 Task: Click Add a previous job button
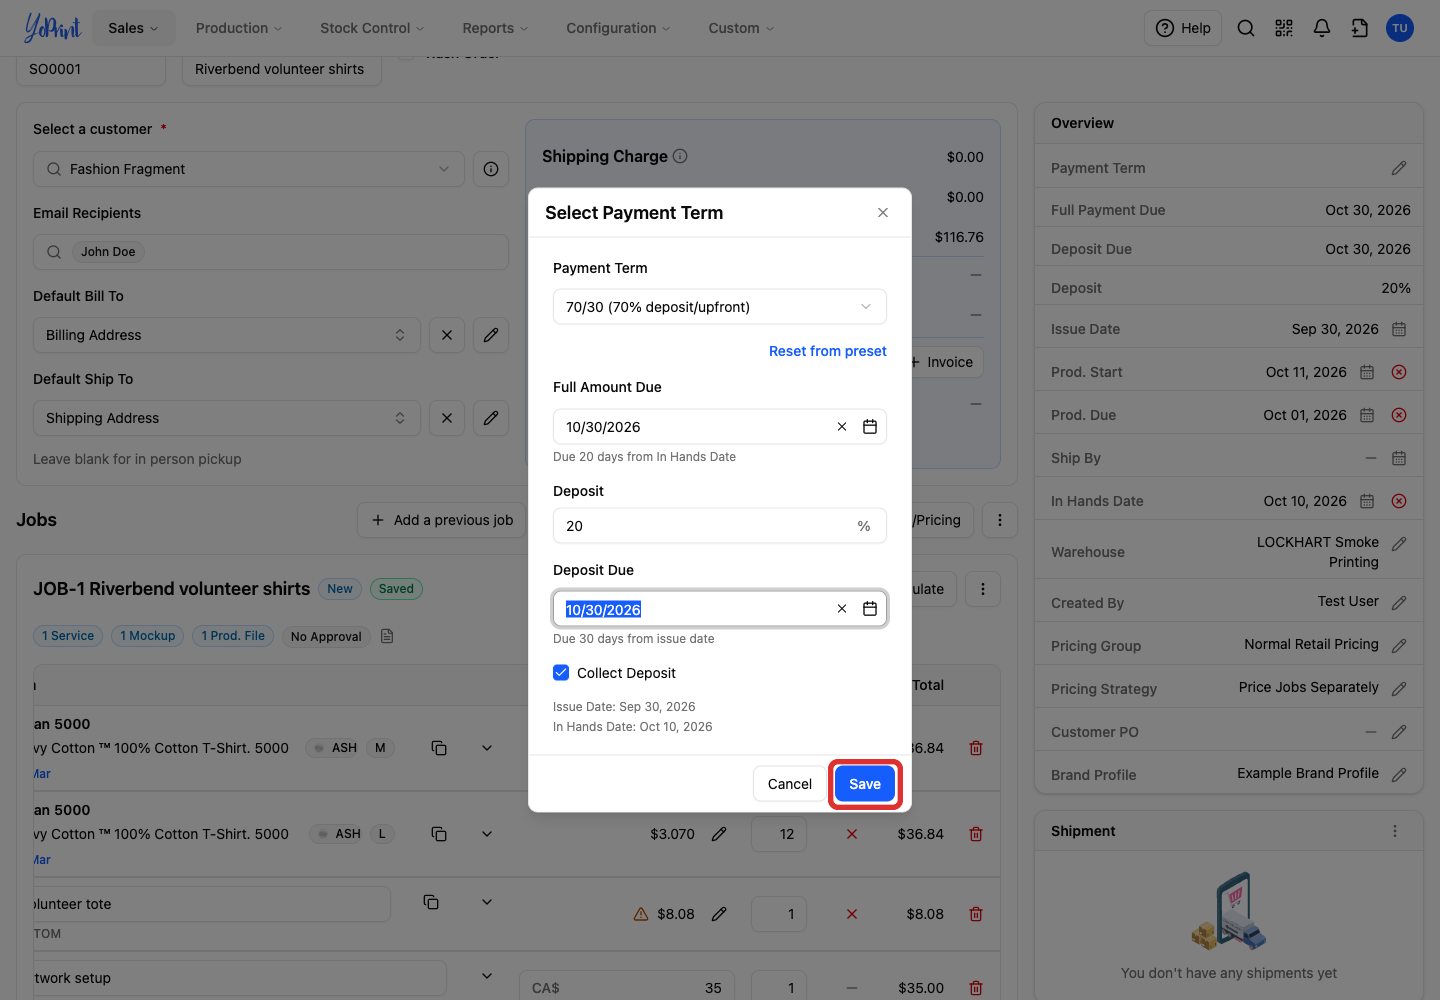click(x=442, y=520)
